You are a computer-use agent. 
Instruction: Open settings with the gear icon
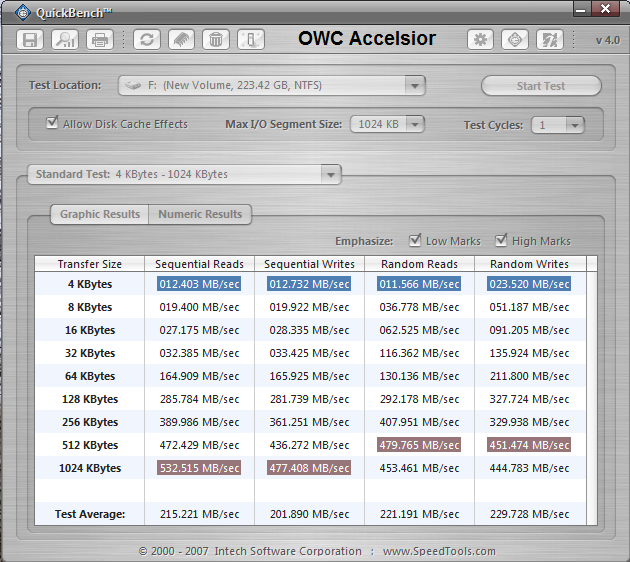click(x=481, y=40)
